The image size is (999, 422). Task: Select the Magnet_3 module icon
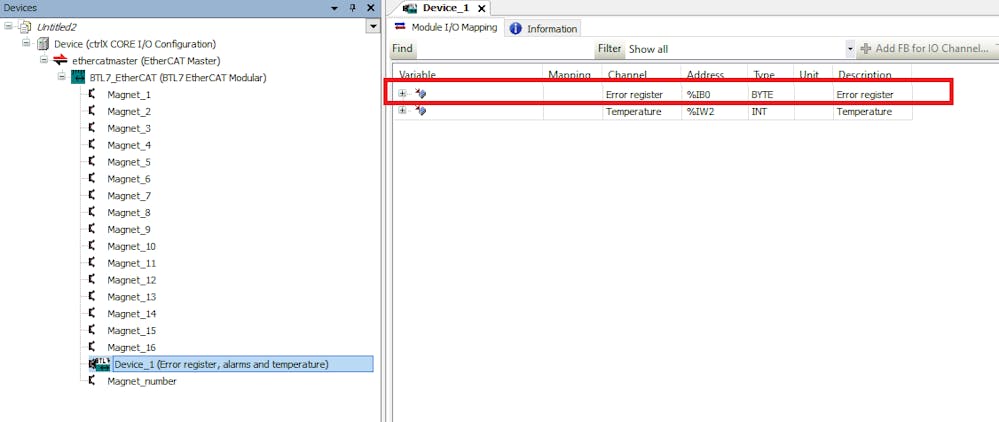[x=93, y=128]
